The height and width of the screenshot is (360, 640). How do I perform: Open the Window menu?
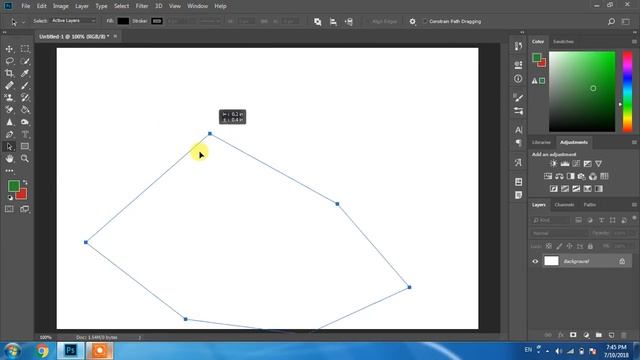pos(198,6)
